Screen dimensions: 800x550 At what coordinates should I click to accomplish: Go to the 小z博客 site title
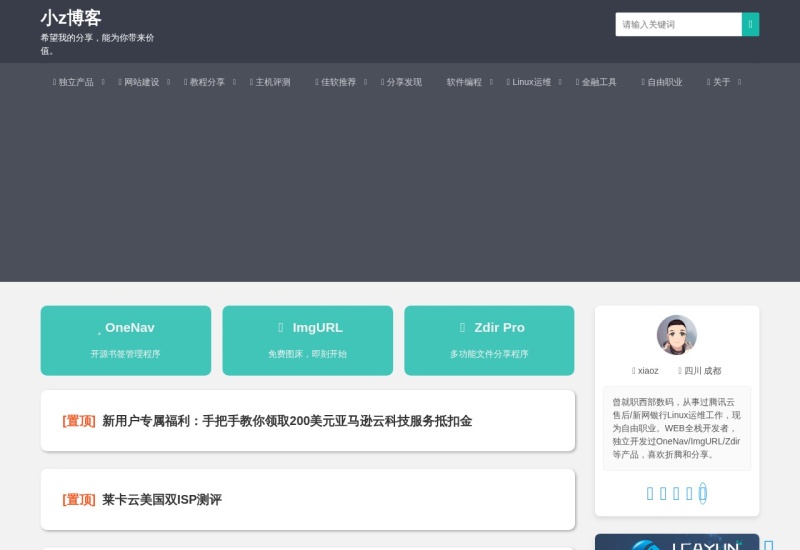point(71,18)
